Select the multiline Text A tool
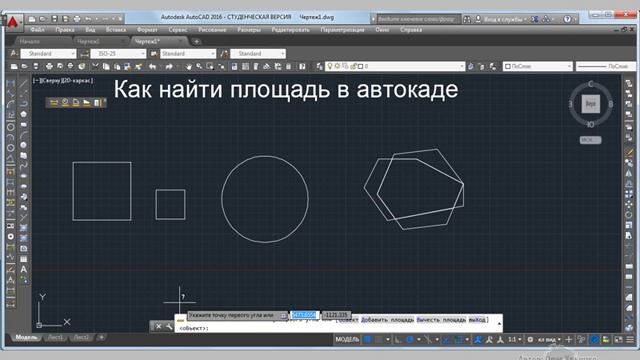The width and height of the screenshot is (640, 360). [x=23, y=269]
